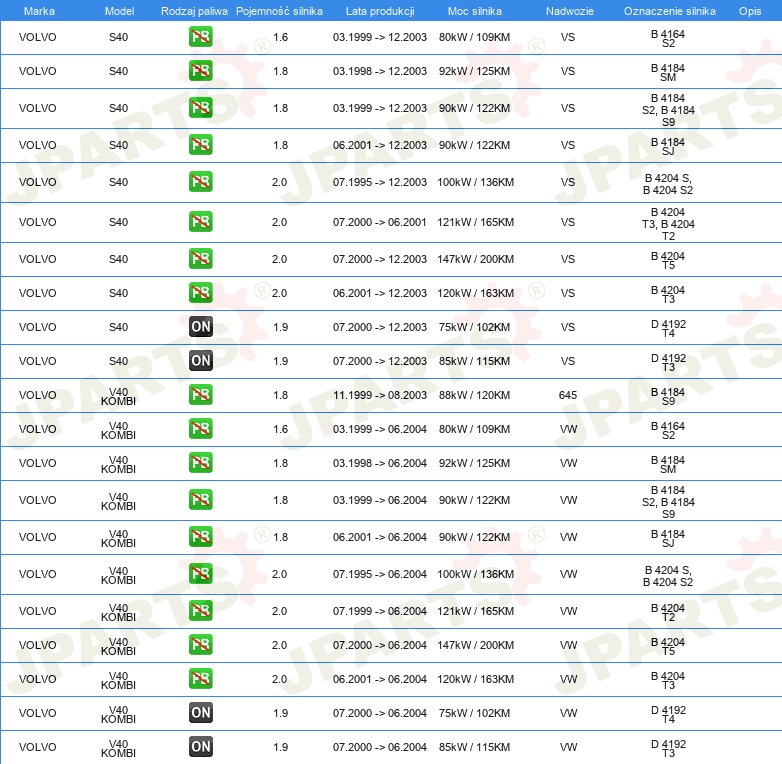The width and height of the screenshot is (782, 764).
Task: Click the petrol icon in S40 121kW / 165KM row
Action: click(x=200, y=222)
